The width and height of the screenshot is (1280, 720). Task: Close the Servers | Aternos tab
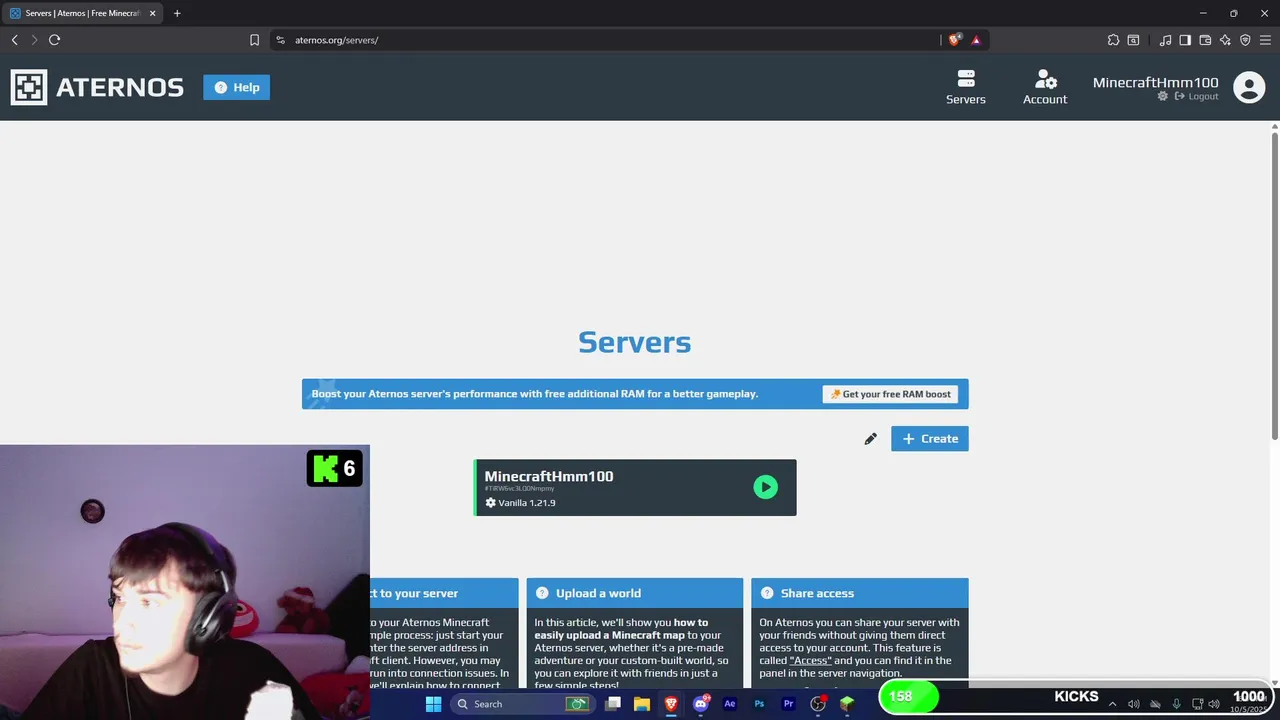click(152, 13)
